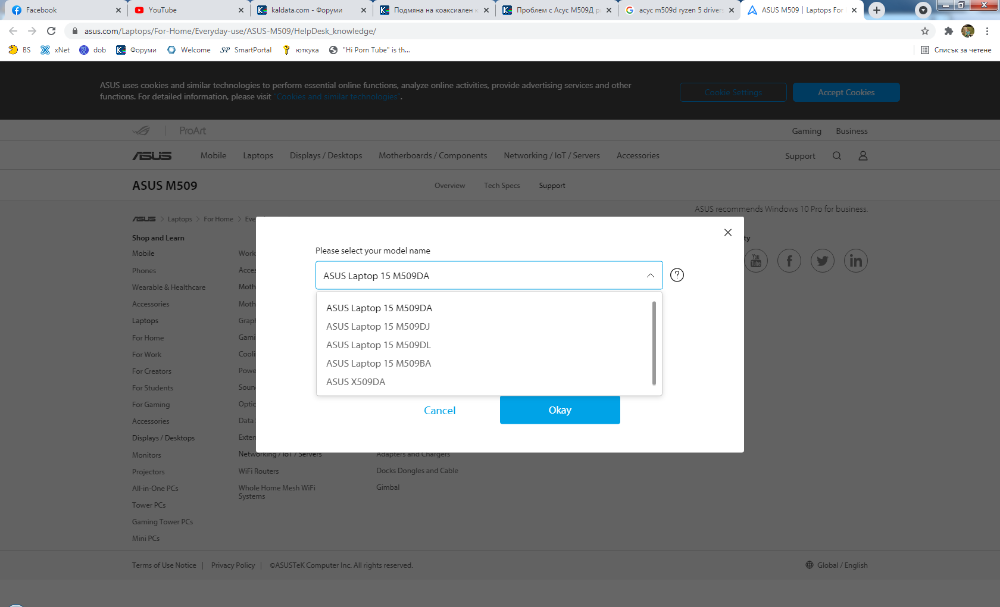Open the Accessories navigation menu
Image resolution: width=1000 pixels, height=607 pixels.
(638, 156)
